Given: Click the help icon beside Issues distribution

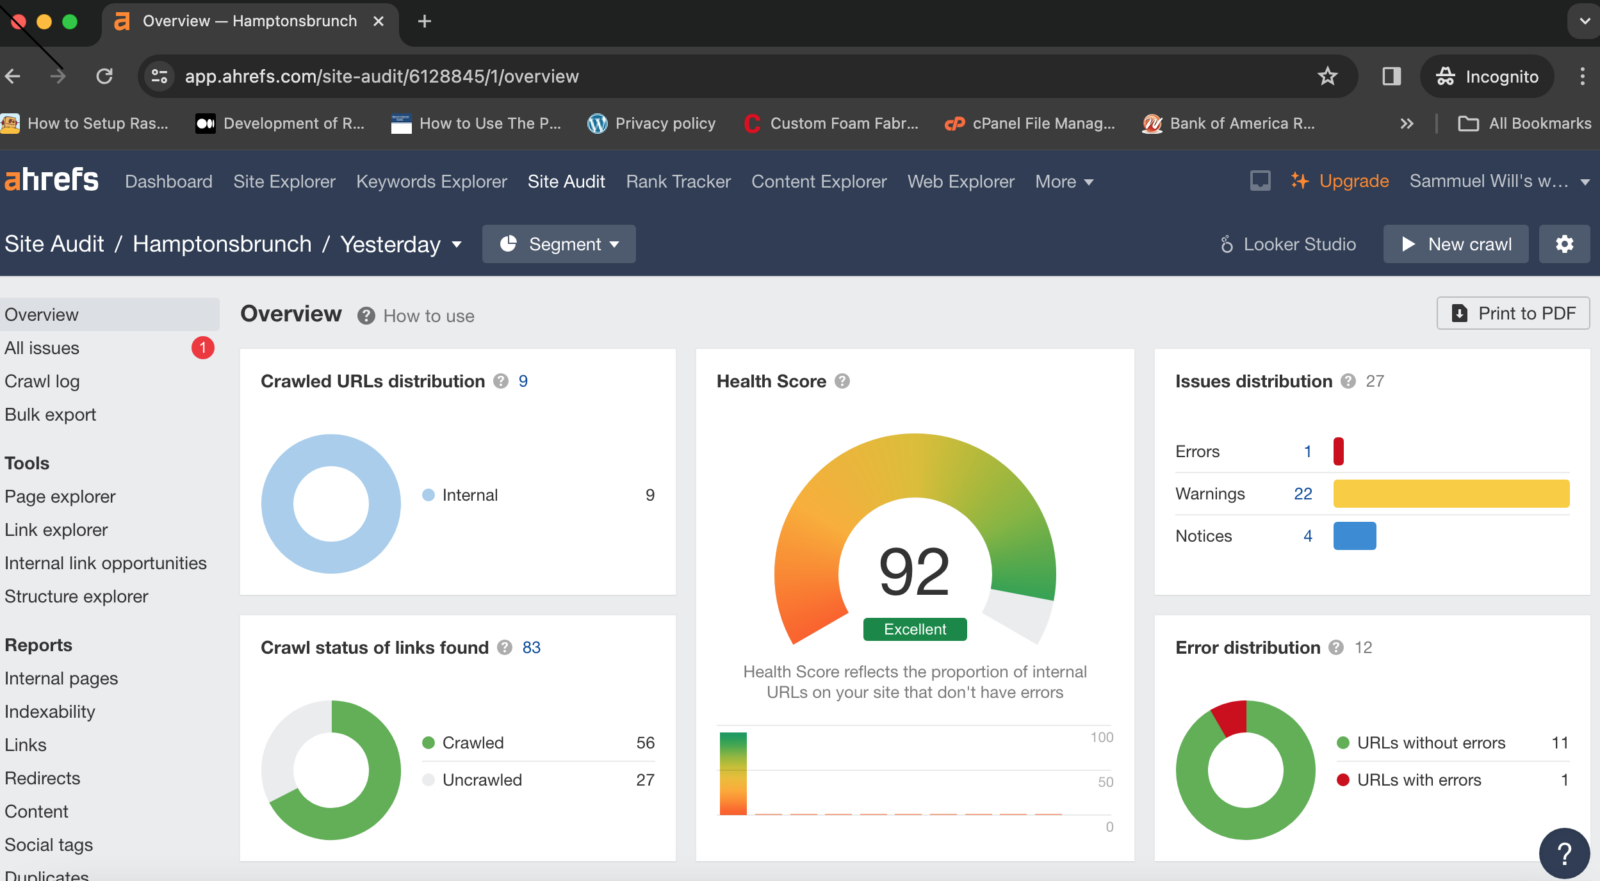Looking at the screenshot, I should pos(1348,381).
